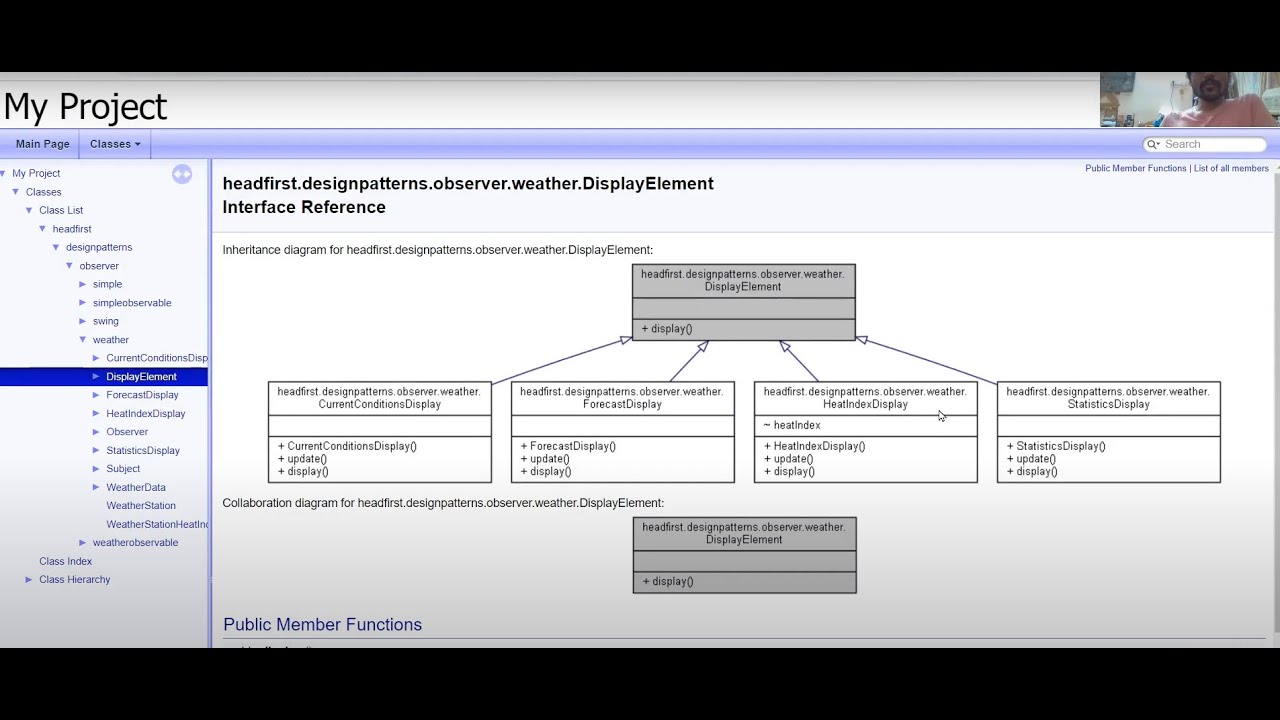Viewport: 1280px width, 720px height.
Task: Click the sync navigation tree icon
Action: [182, 174]
